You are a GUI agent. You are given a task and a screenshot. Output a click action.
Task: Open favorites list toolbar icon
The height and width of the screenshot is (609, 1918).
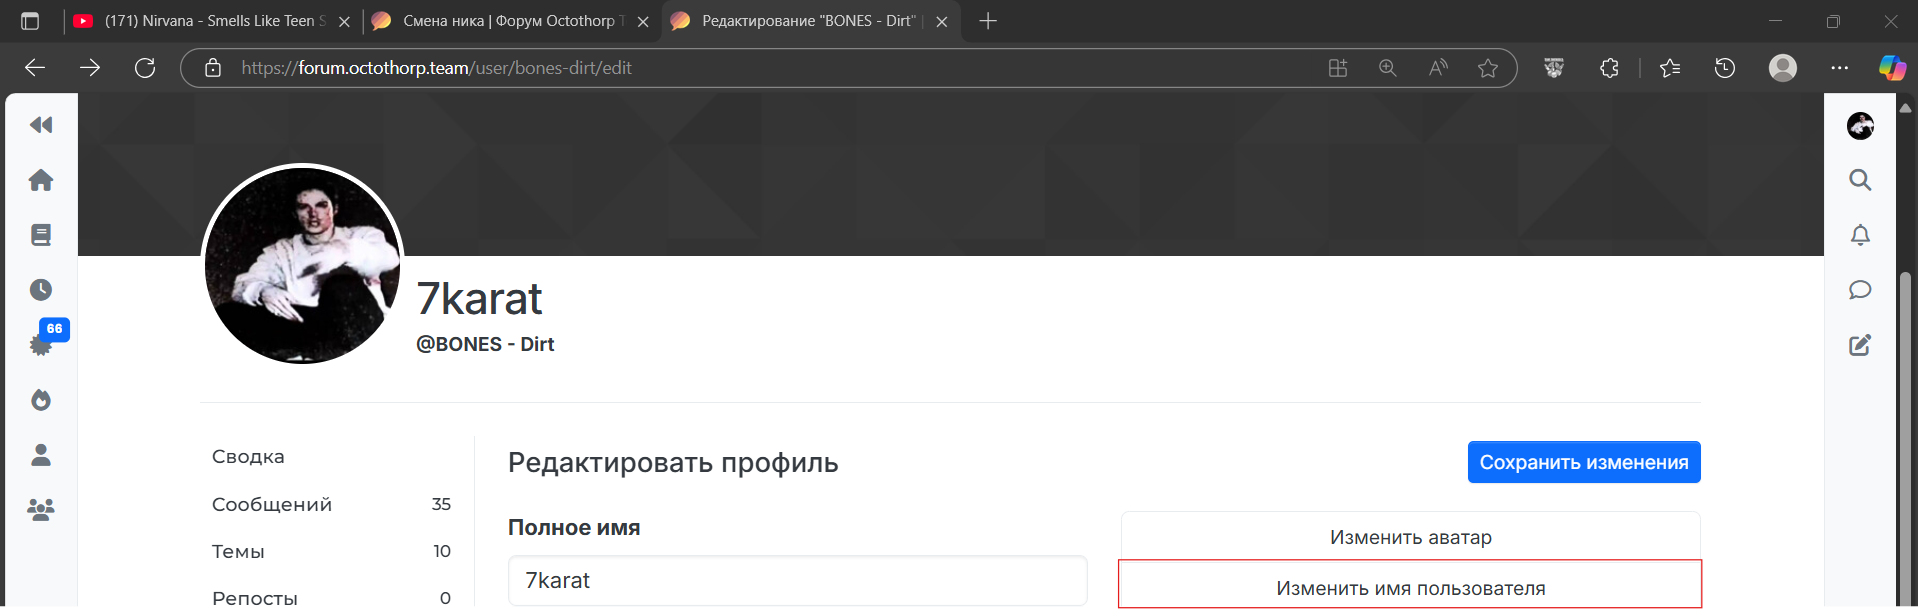tap(1670, 68)
